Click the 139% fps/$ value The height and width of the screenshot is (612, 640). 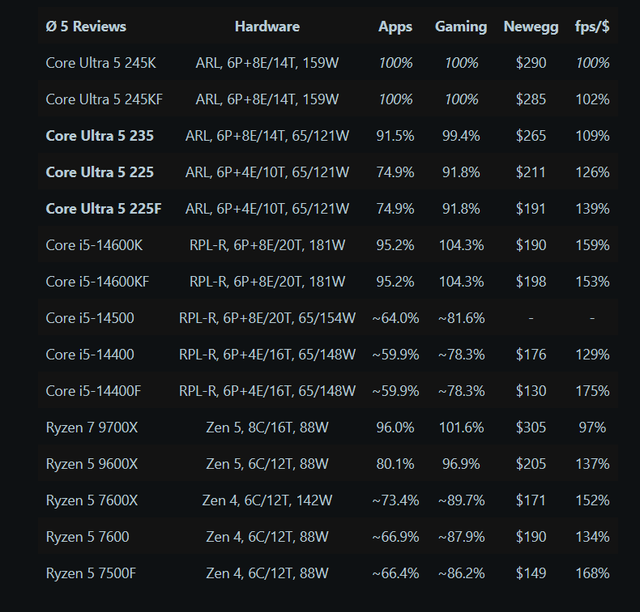pyautogui.click(x=592, y=209)
